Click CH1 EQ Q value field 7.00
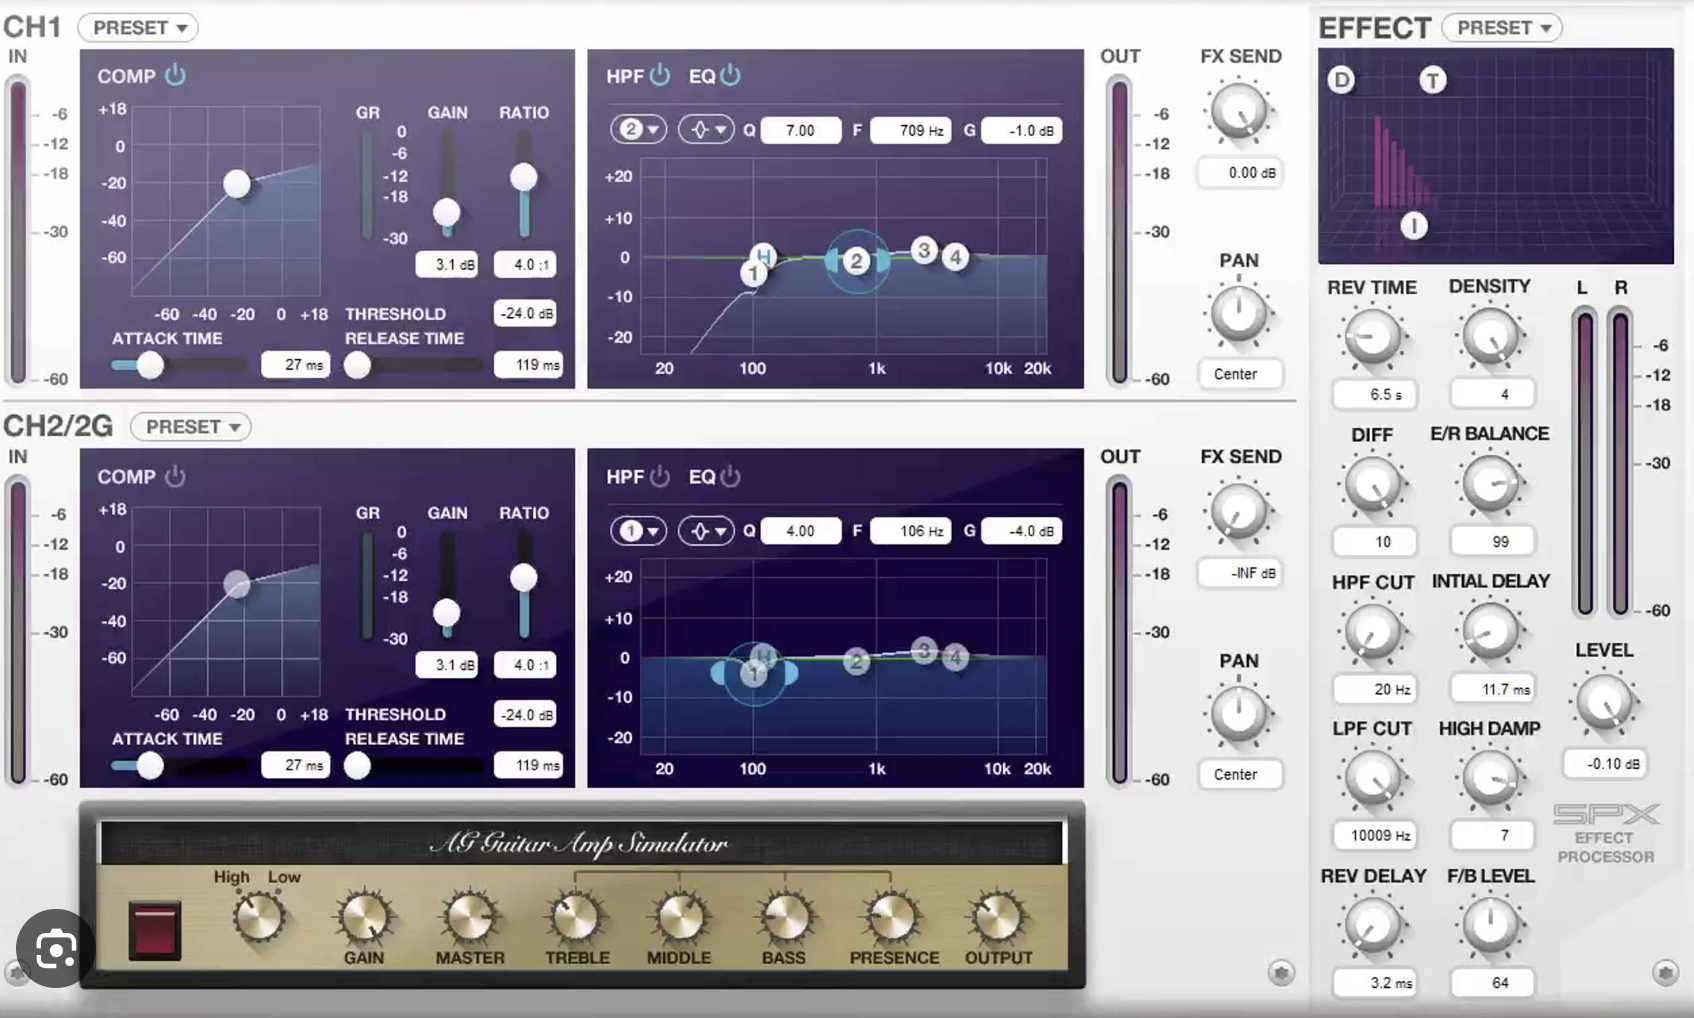1694x1018 pixels. click(x=801, y=130)
